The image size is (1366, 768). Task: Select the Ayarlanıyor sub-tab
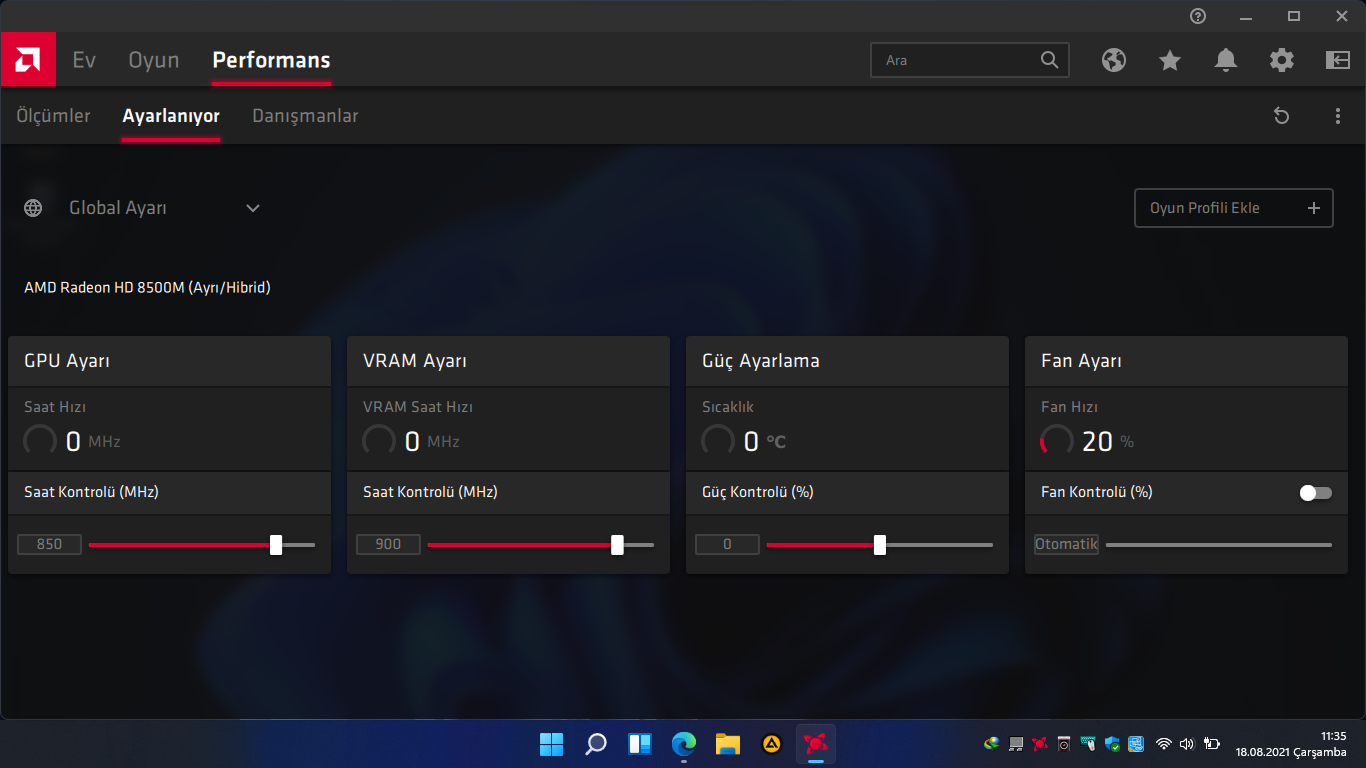click(171, 116)
